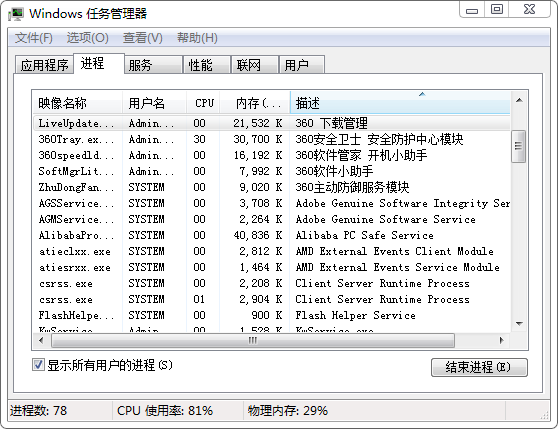Close the Task Manager window
558x429 pixels.
pyautogui.click(x=530, y=10)
